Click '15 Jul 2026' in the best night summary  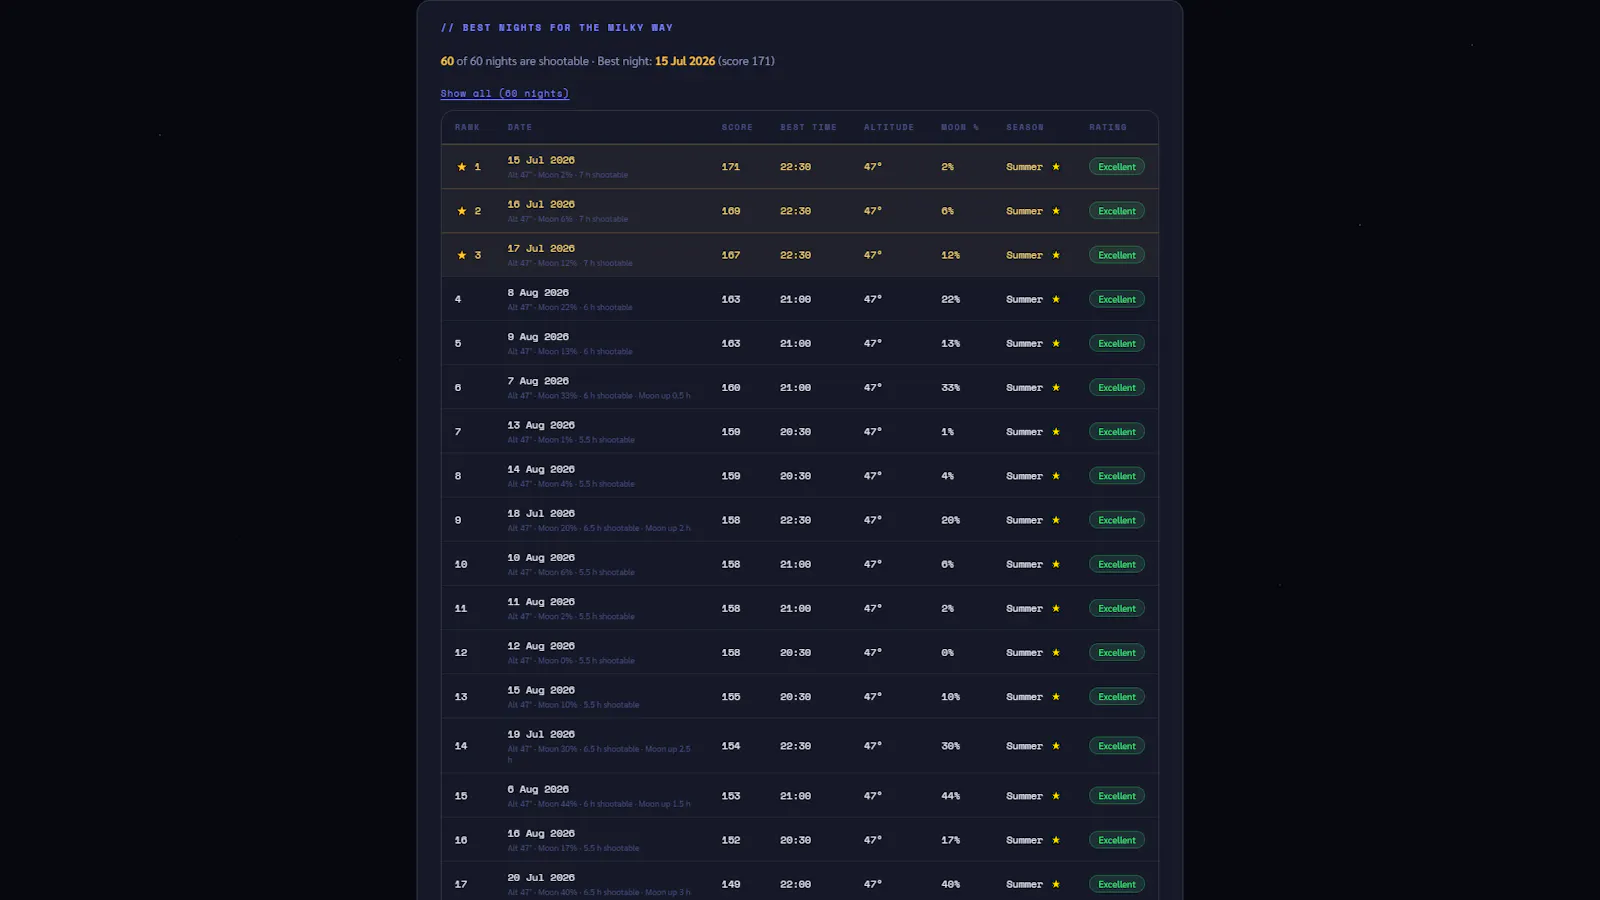click(x=685, y=61)
